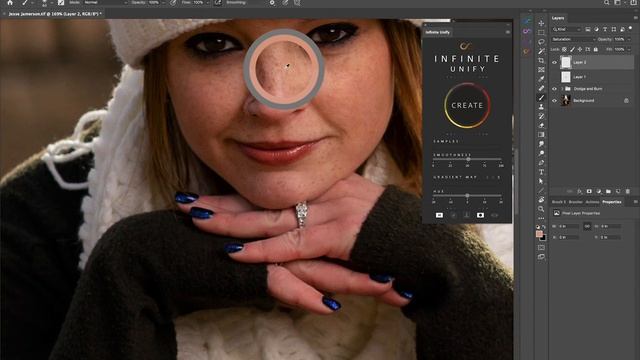Show Layer 1 via its visibility box
The height and width of the screenshot is (360, 640).
point(554,77)
